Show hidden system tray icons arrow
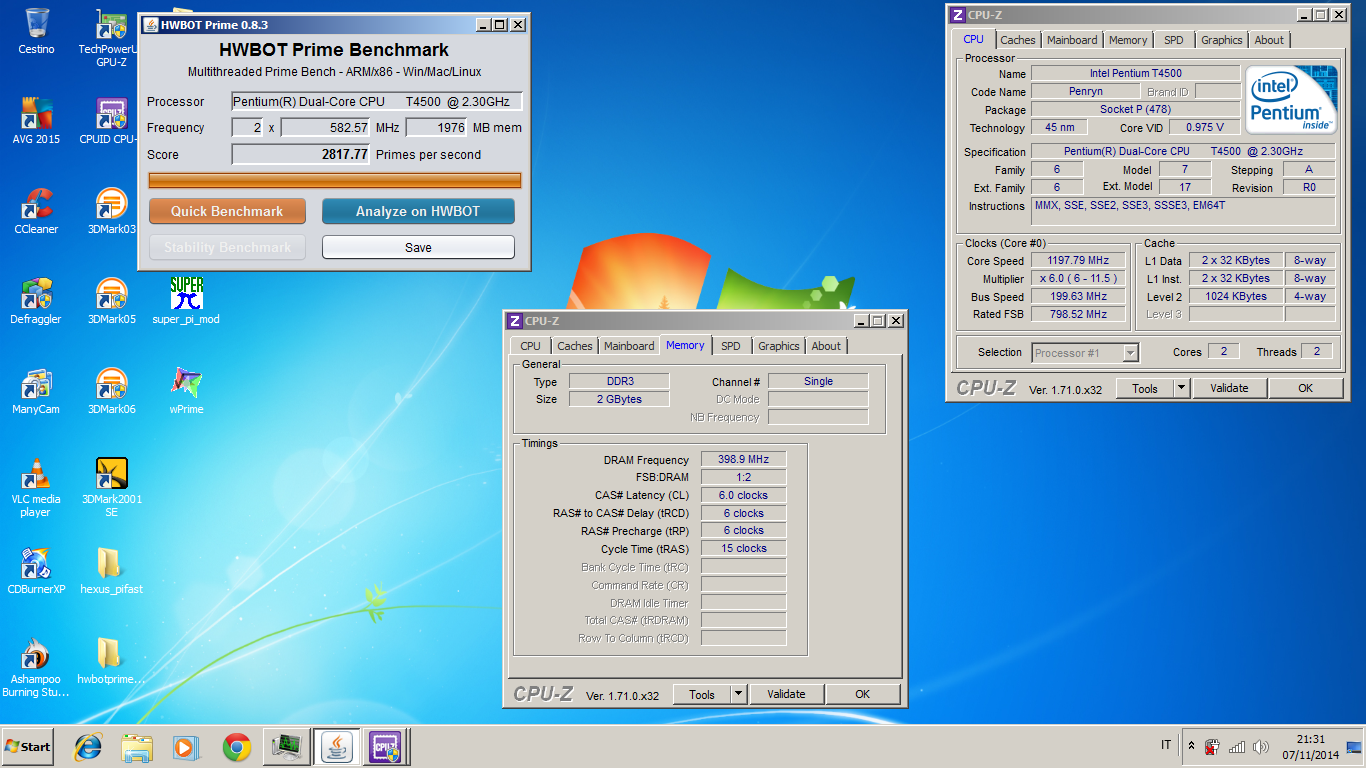 click(x=1191, y=746)
